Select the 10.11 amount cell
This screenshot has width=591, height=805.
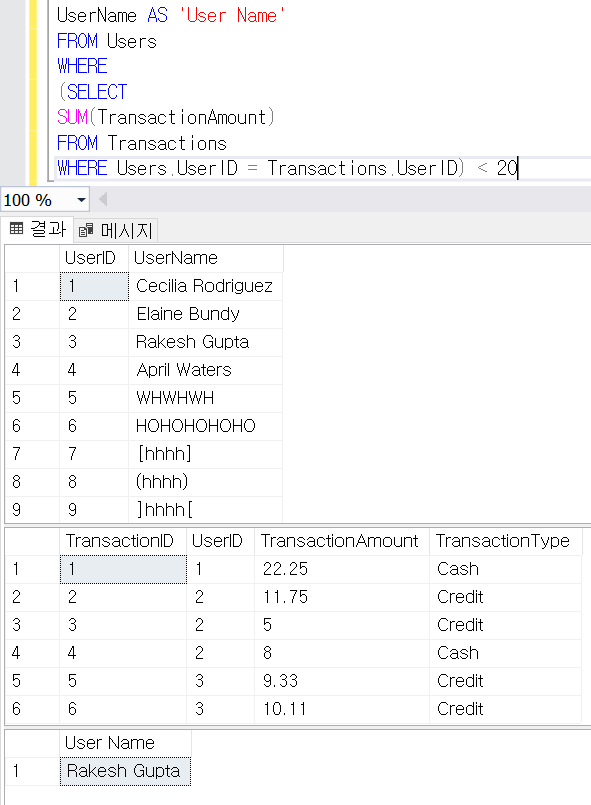(342, 708)
